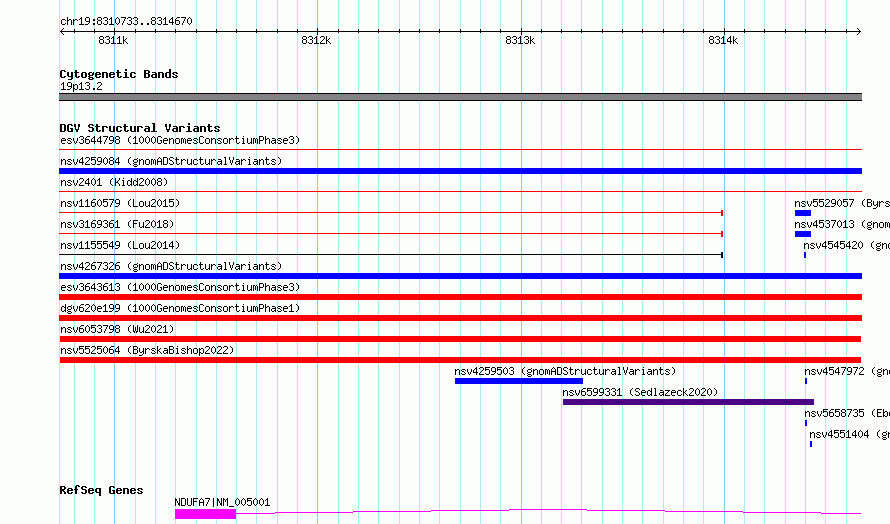Click the red bar under nsv5525064 (ByrskaBishop2022)

(460, 360)
